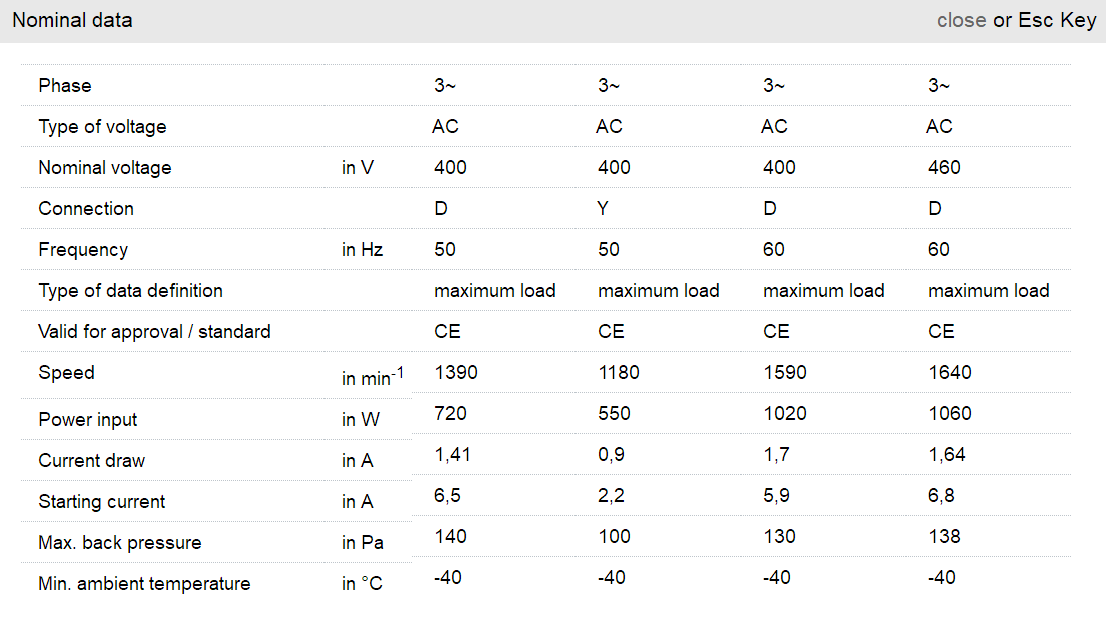Select the 1020 power input value

pyautogui.click(x=785, y=414)
